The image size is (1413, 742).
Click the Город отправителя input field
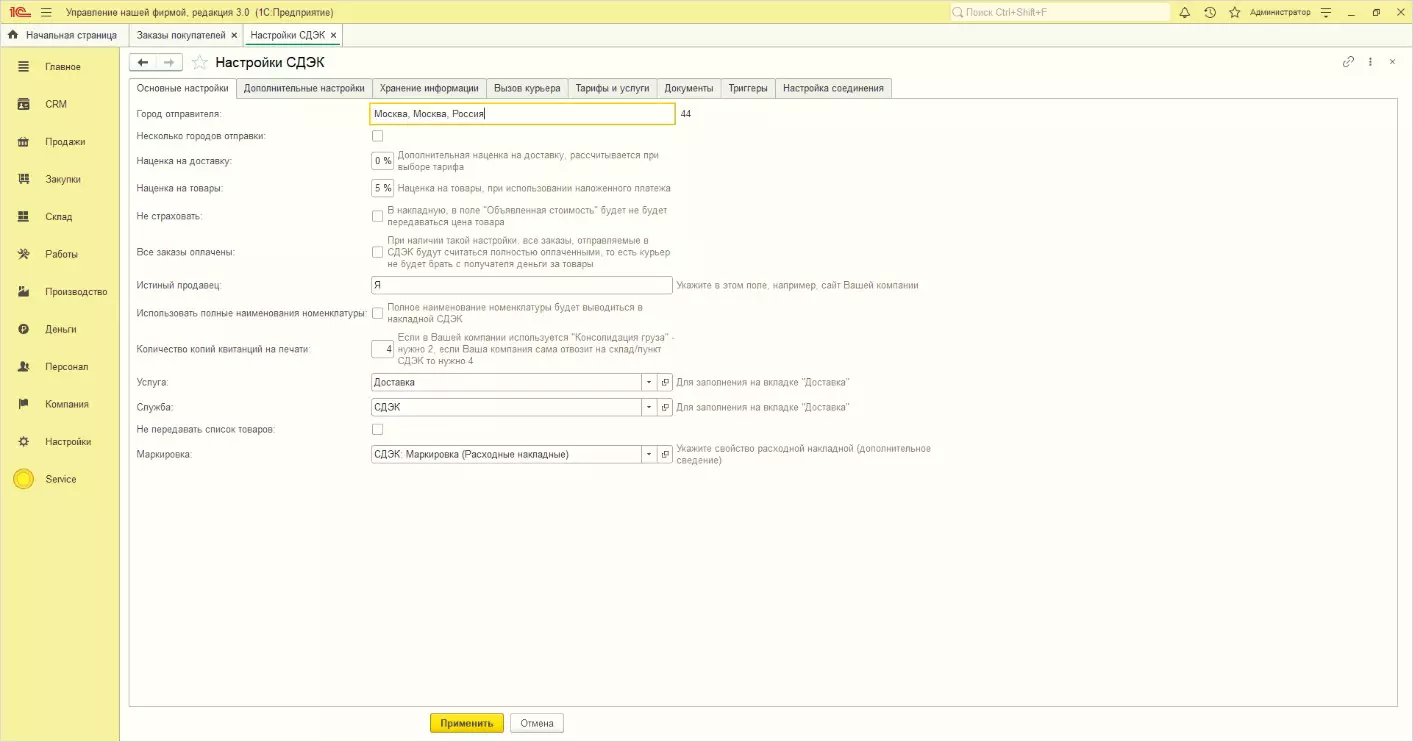click(523, 114)
